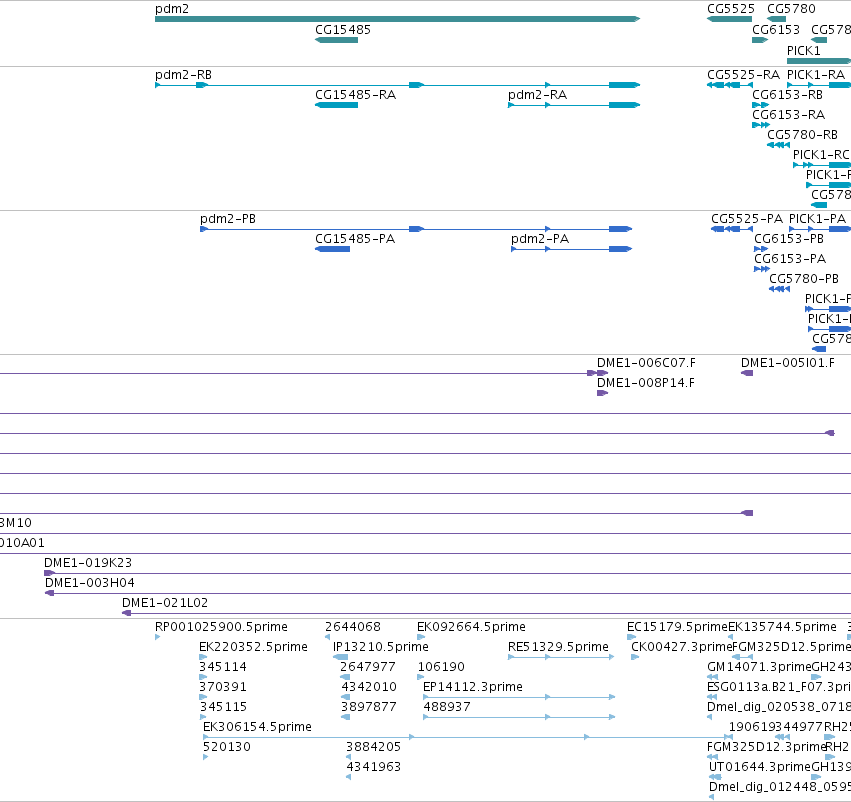Select the 345115 EST label
This screenshot has width=851, height=802.
click(223, 707)
